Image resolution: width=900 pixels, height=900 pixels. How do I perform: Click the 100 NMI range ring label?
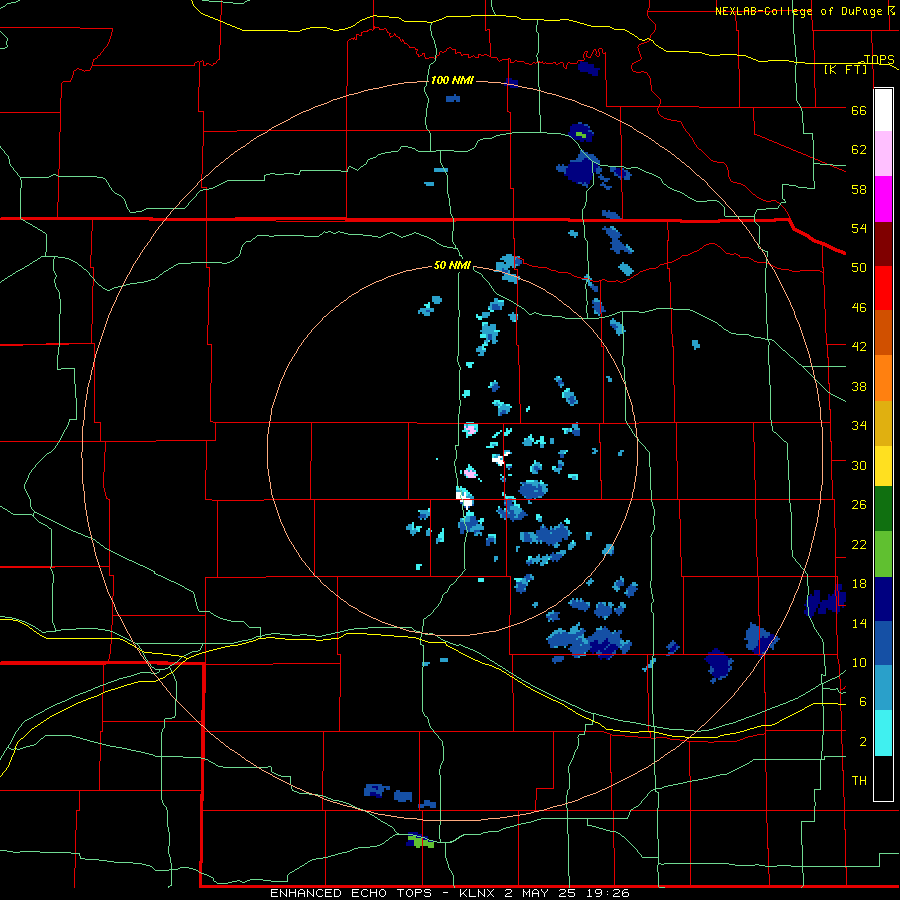(x=452, y=80)
